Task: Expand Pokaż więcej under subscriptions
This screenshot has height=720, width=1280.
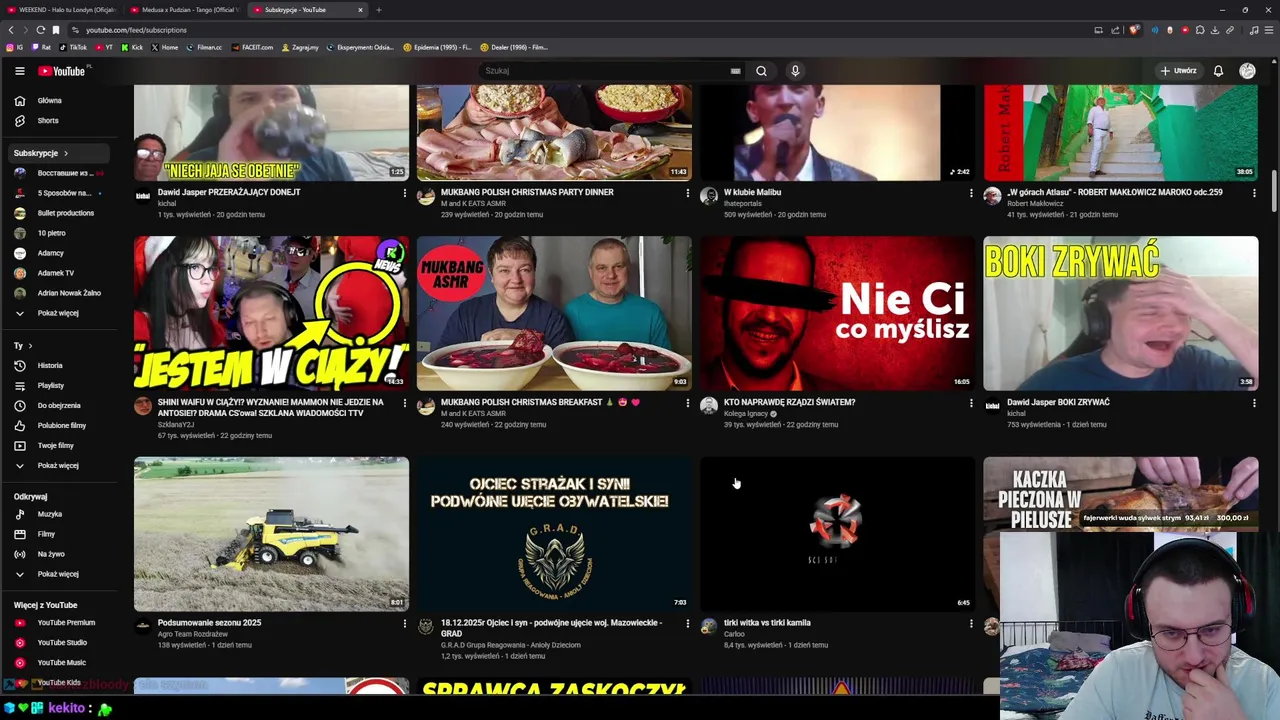Action: [60, 313]
